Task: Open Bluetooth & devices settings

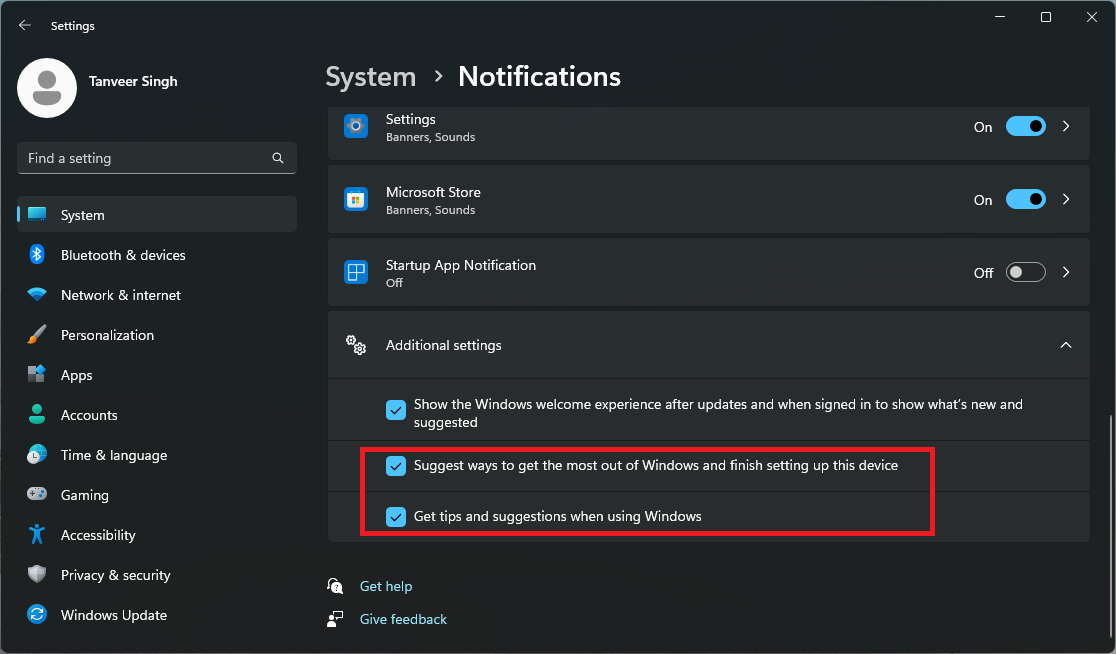Action: [123, 255]
